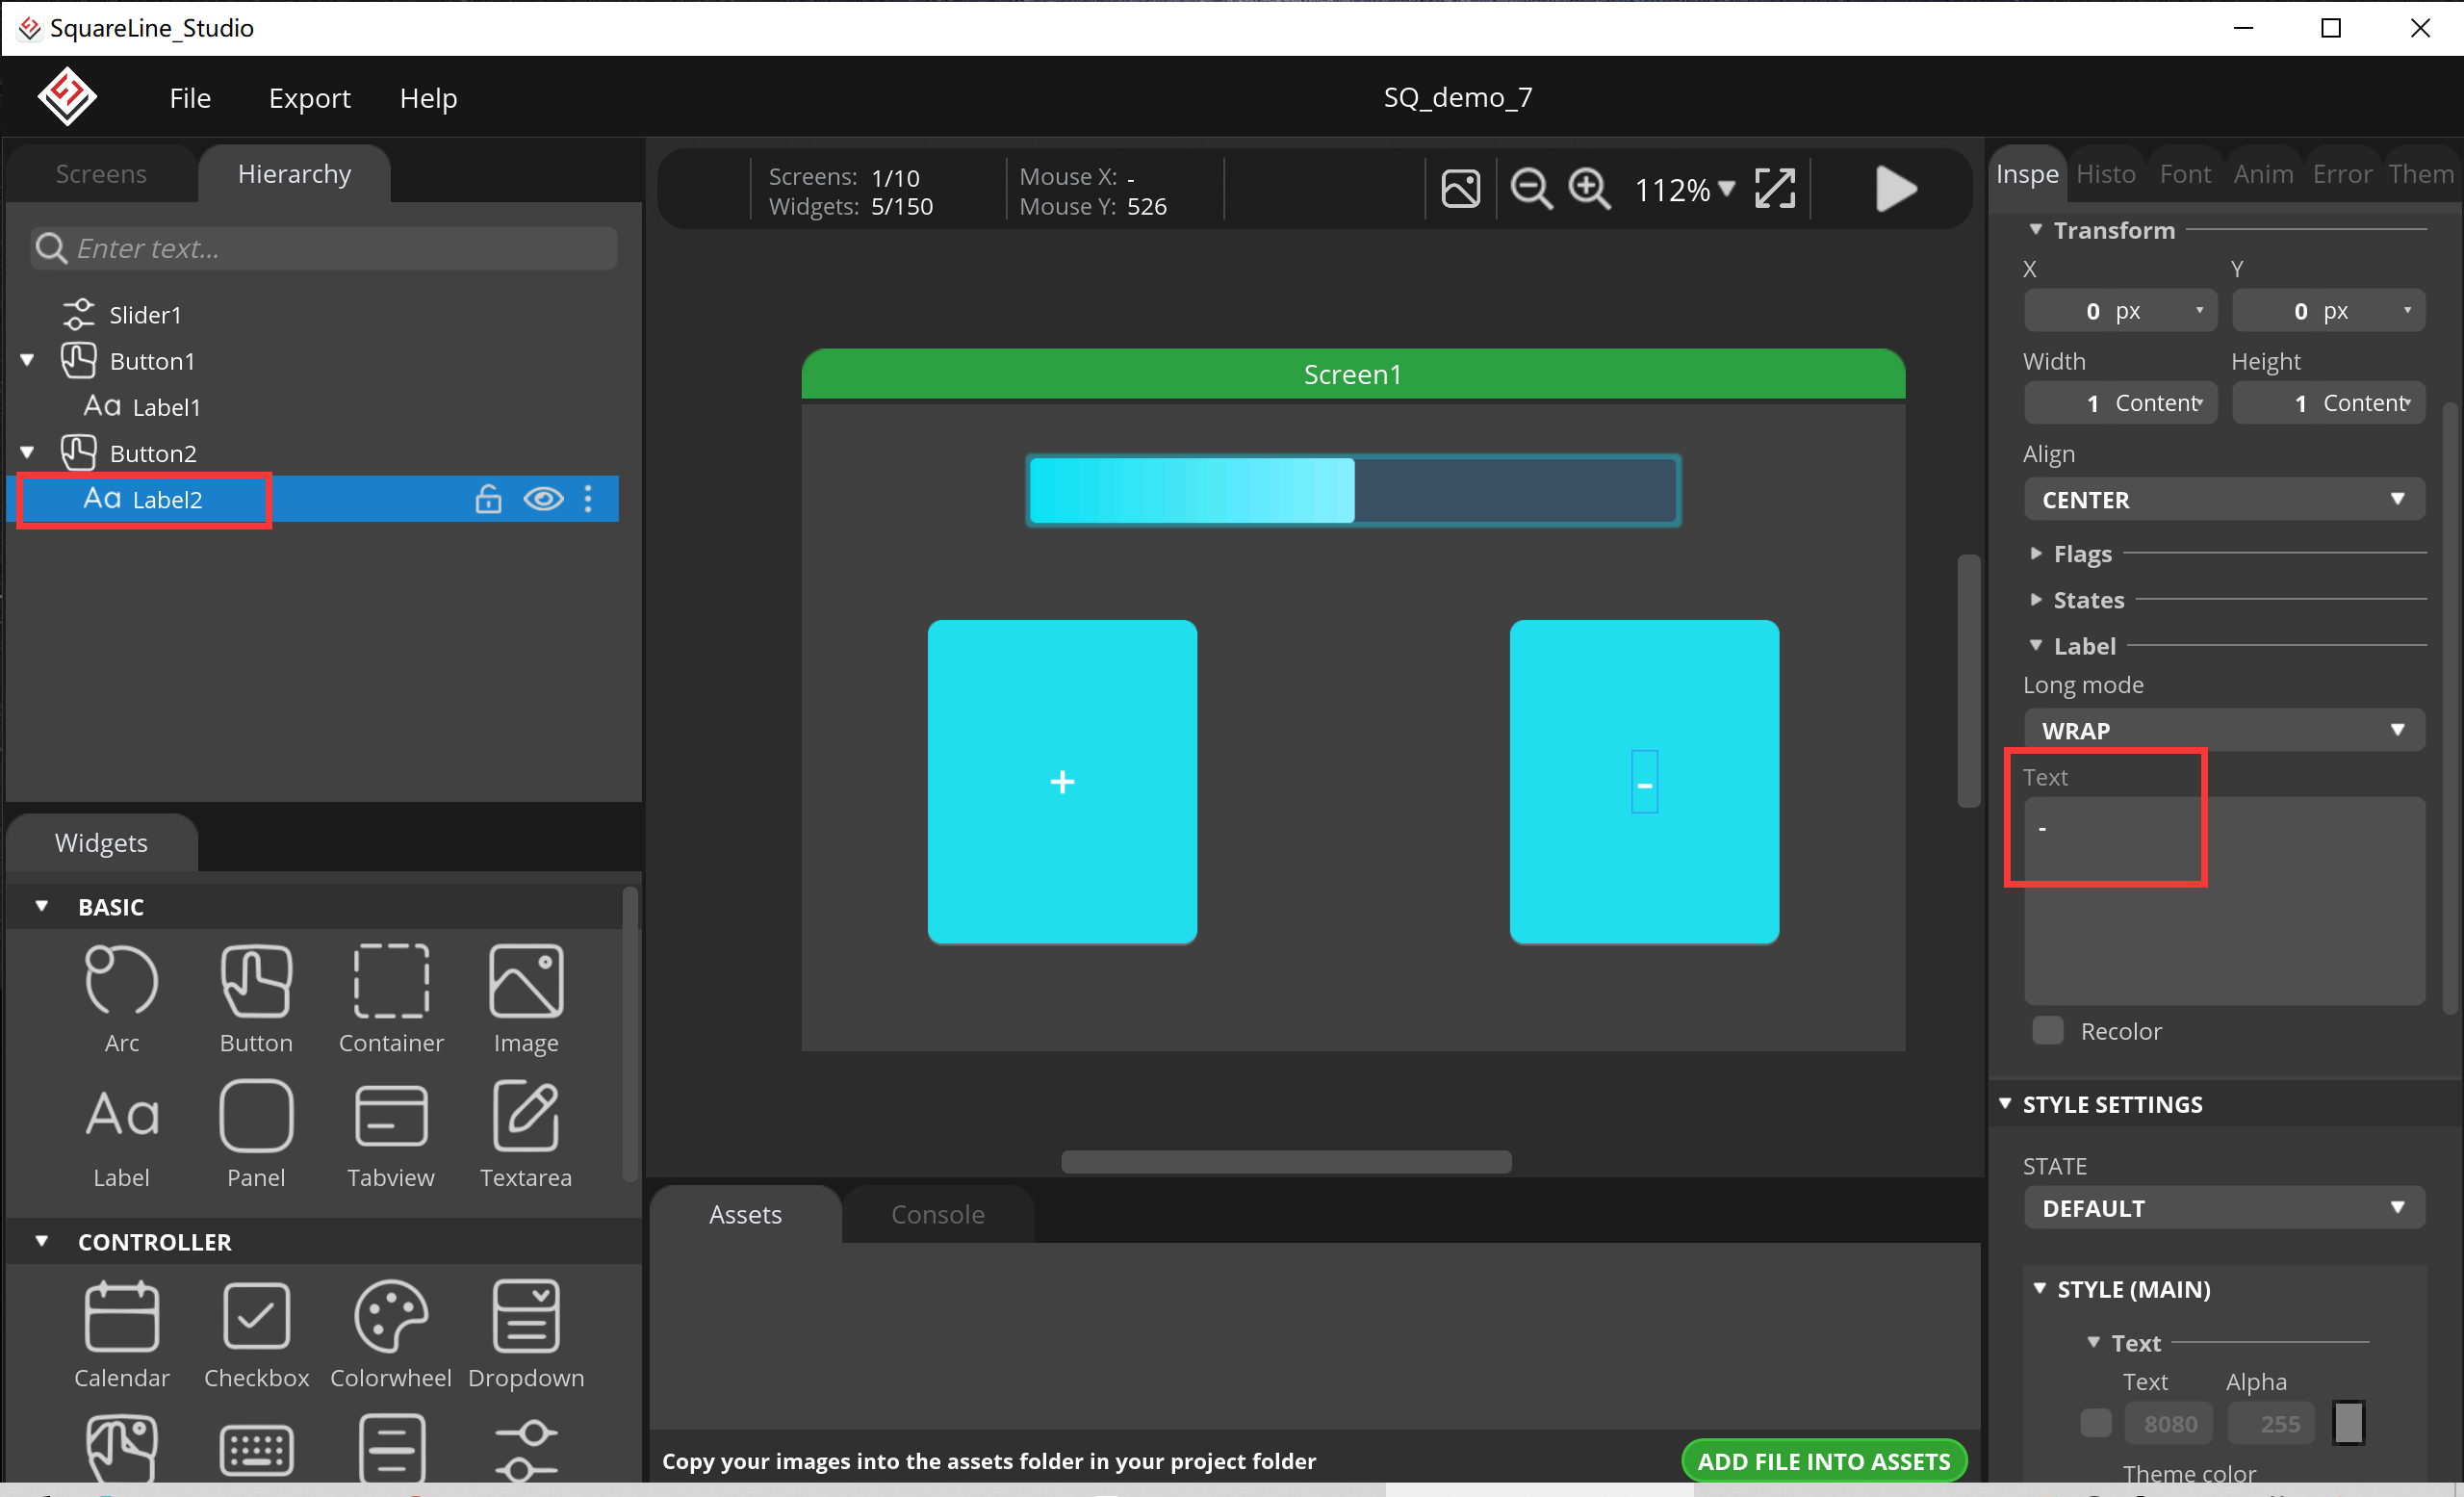
Task: Select Button2 in hierarchy tree
Action: pos(153,452)
